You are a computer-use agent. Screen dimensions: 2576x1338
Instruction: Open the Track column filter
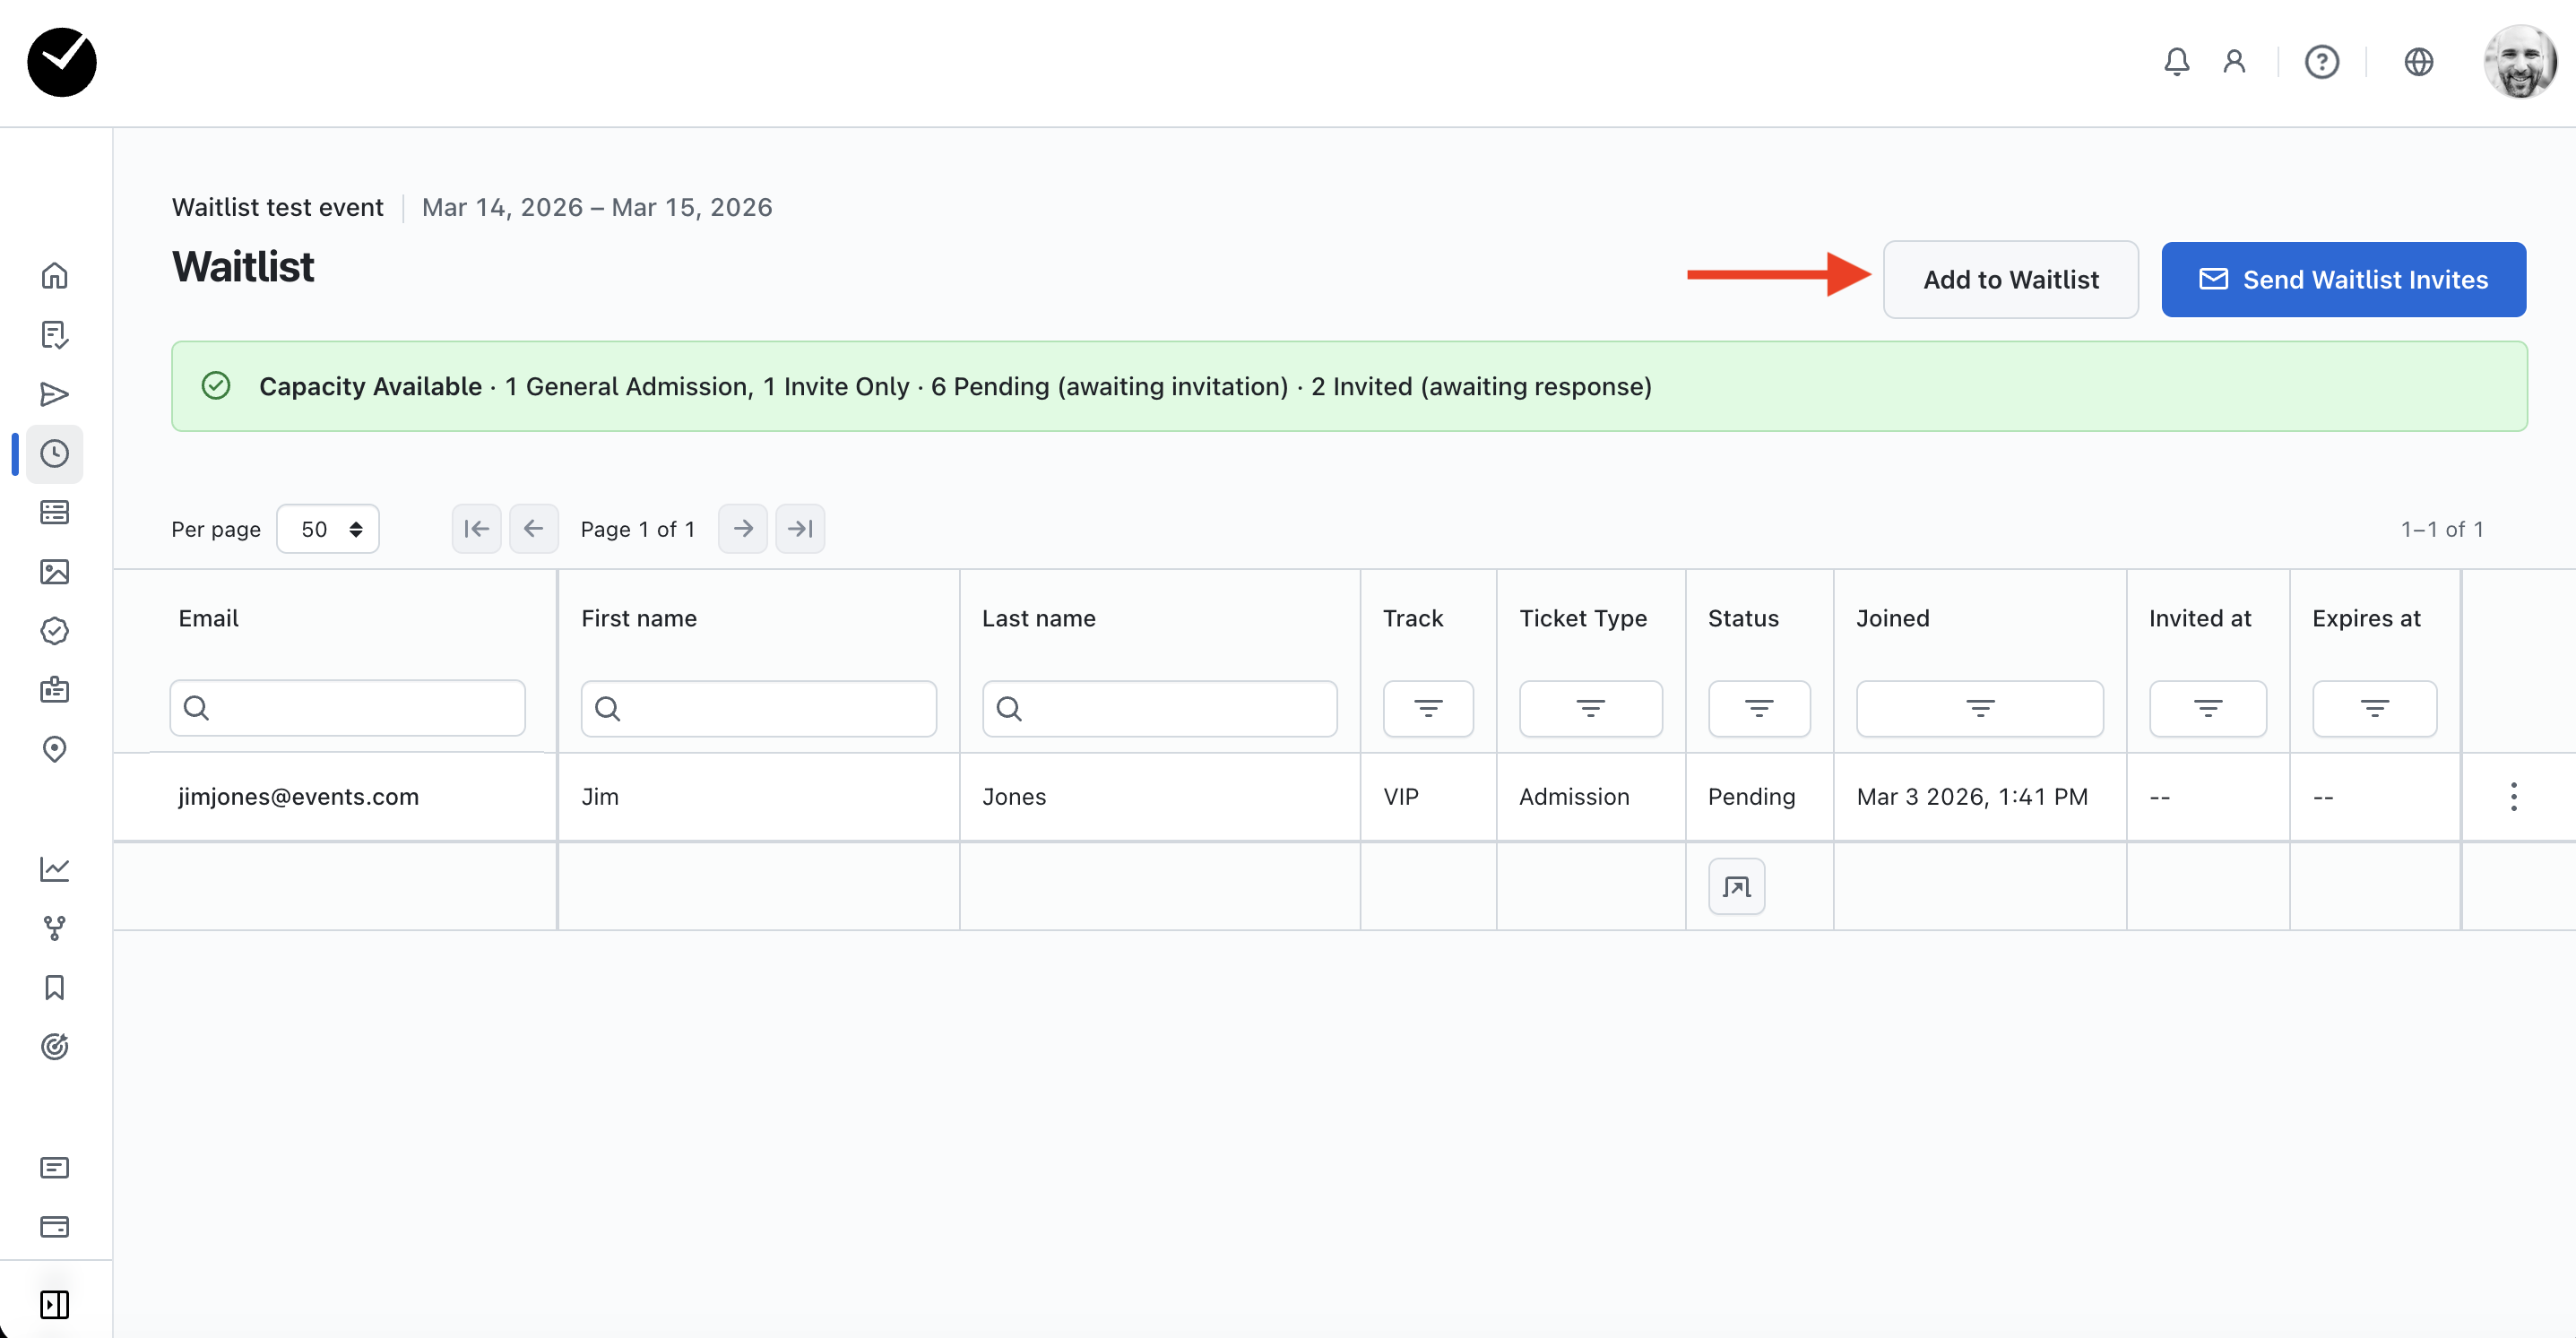[1427, 709]
